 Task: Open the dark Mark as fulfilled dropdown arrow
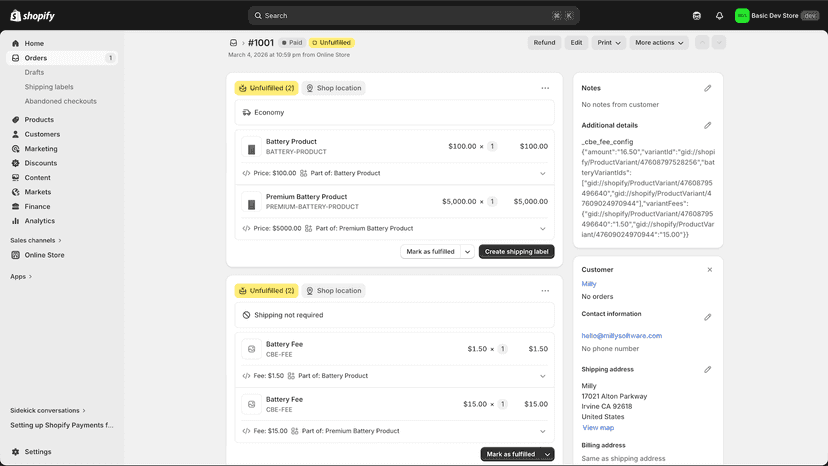click(548, 454)
